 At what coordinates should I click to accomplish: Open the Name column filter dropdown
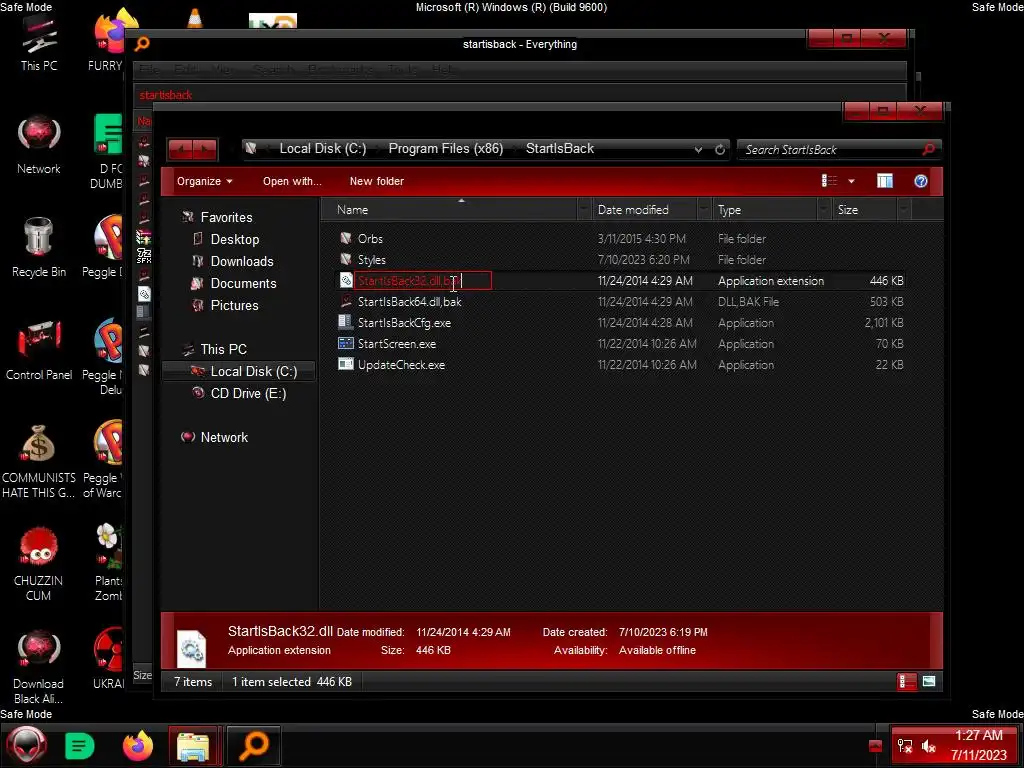[584, 210]
